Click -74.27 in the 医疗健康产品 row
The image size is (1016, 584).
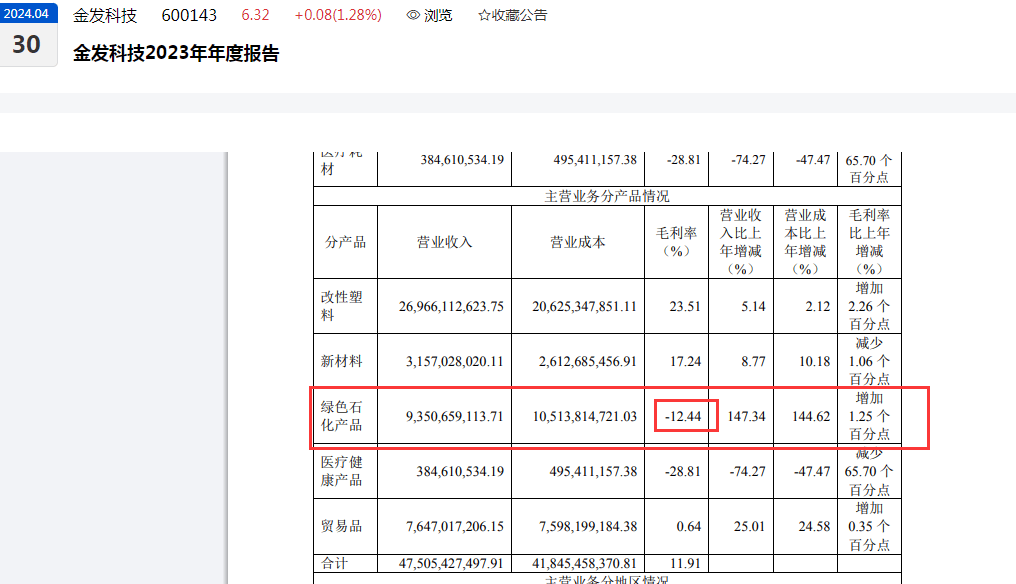pos(748,472)
